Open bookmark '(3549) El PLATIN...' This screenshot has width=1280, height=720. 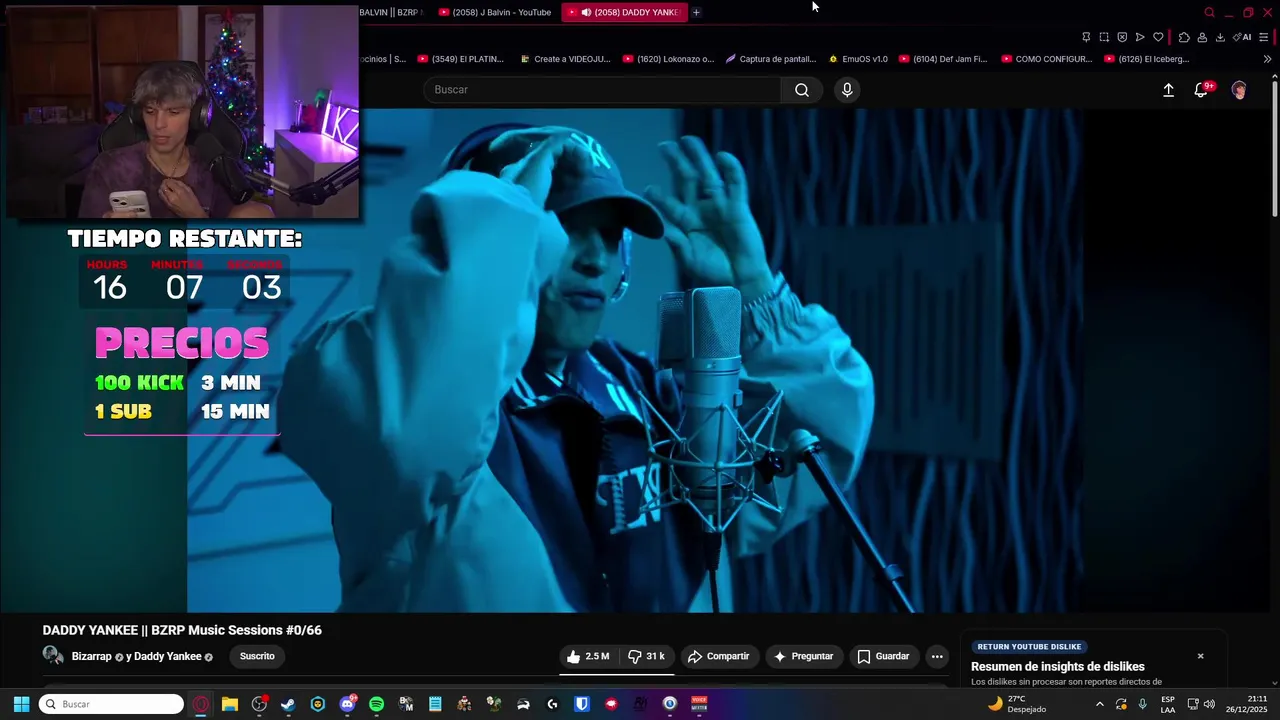(x=461, y=59)
